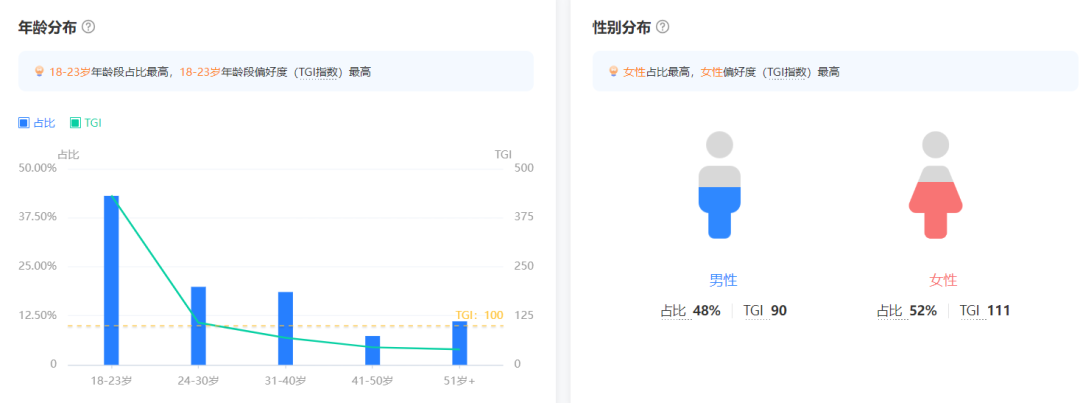Viewport: 1080px width, 403px height.
Task: Click help icon beside 性别分布 title
Action: (x=662, y=27)
